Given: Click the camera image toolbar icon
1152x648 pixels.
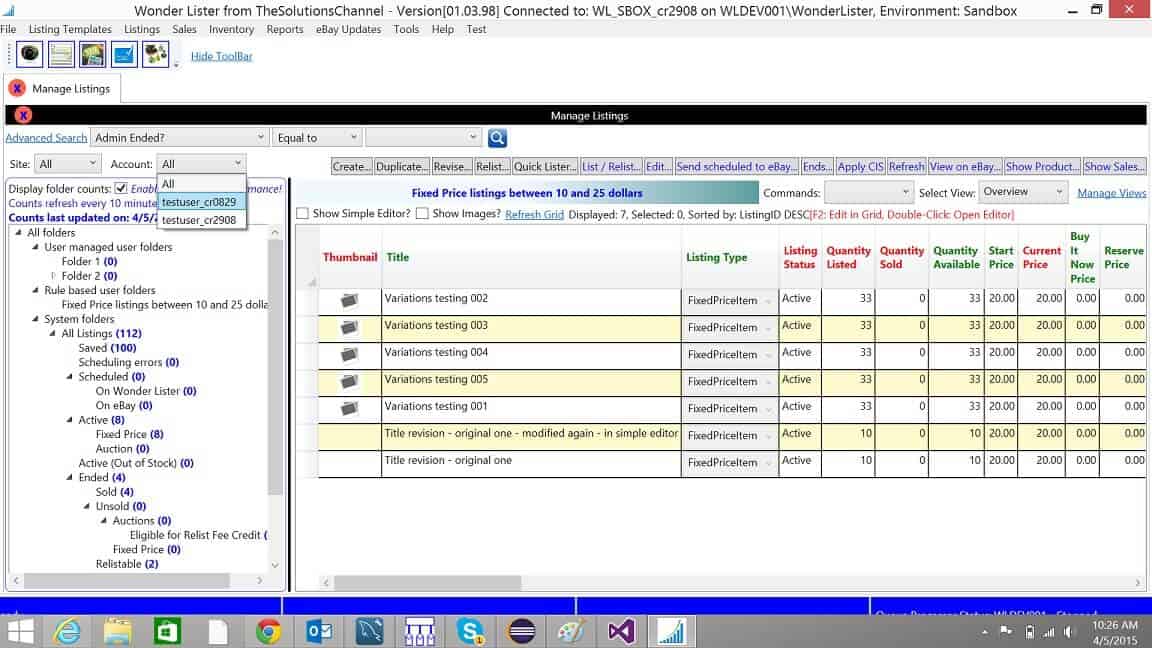Looking at the screenshot, I should tap(29, 53).
